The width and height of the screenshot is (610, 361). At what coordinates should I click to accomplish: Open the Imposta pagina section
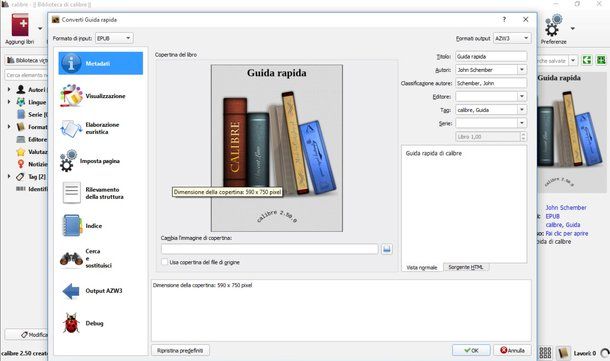tap(100, 161)
